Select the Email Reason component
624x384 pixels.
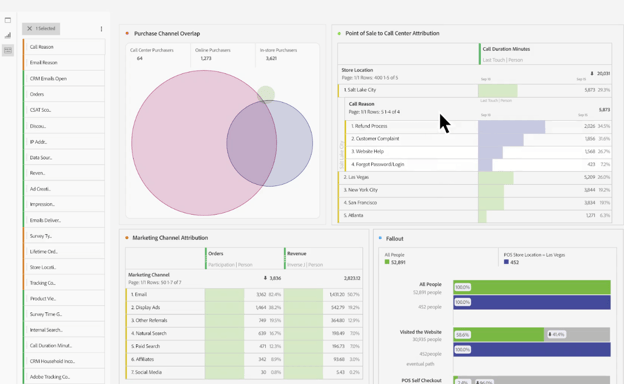[64, 62]
